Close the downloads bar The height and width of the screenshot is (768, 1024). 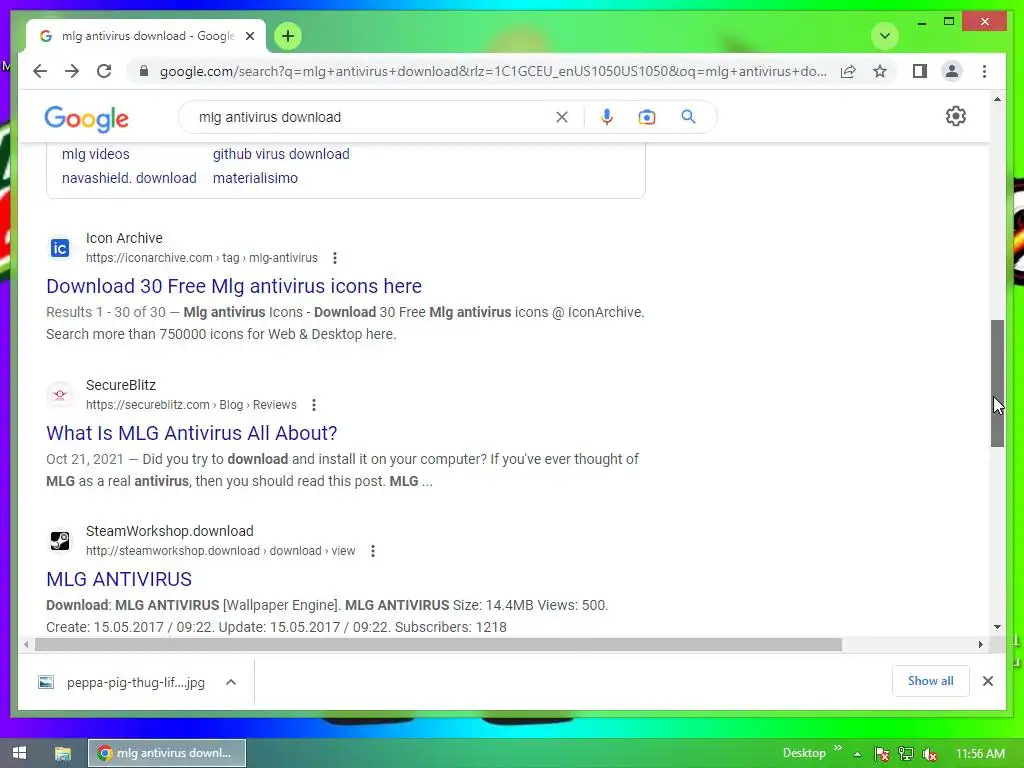988,681
